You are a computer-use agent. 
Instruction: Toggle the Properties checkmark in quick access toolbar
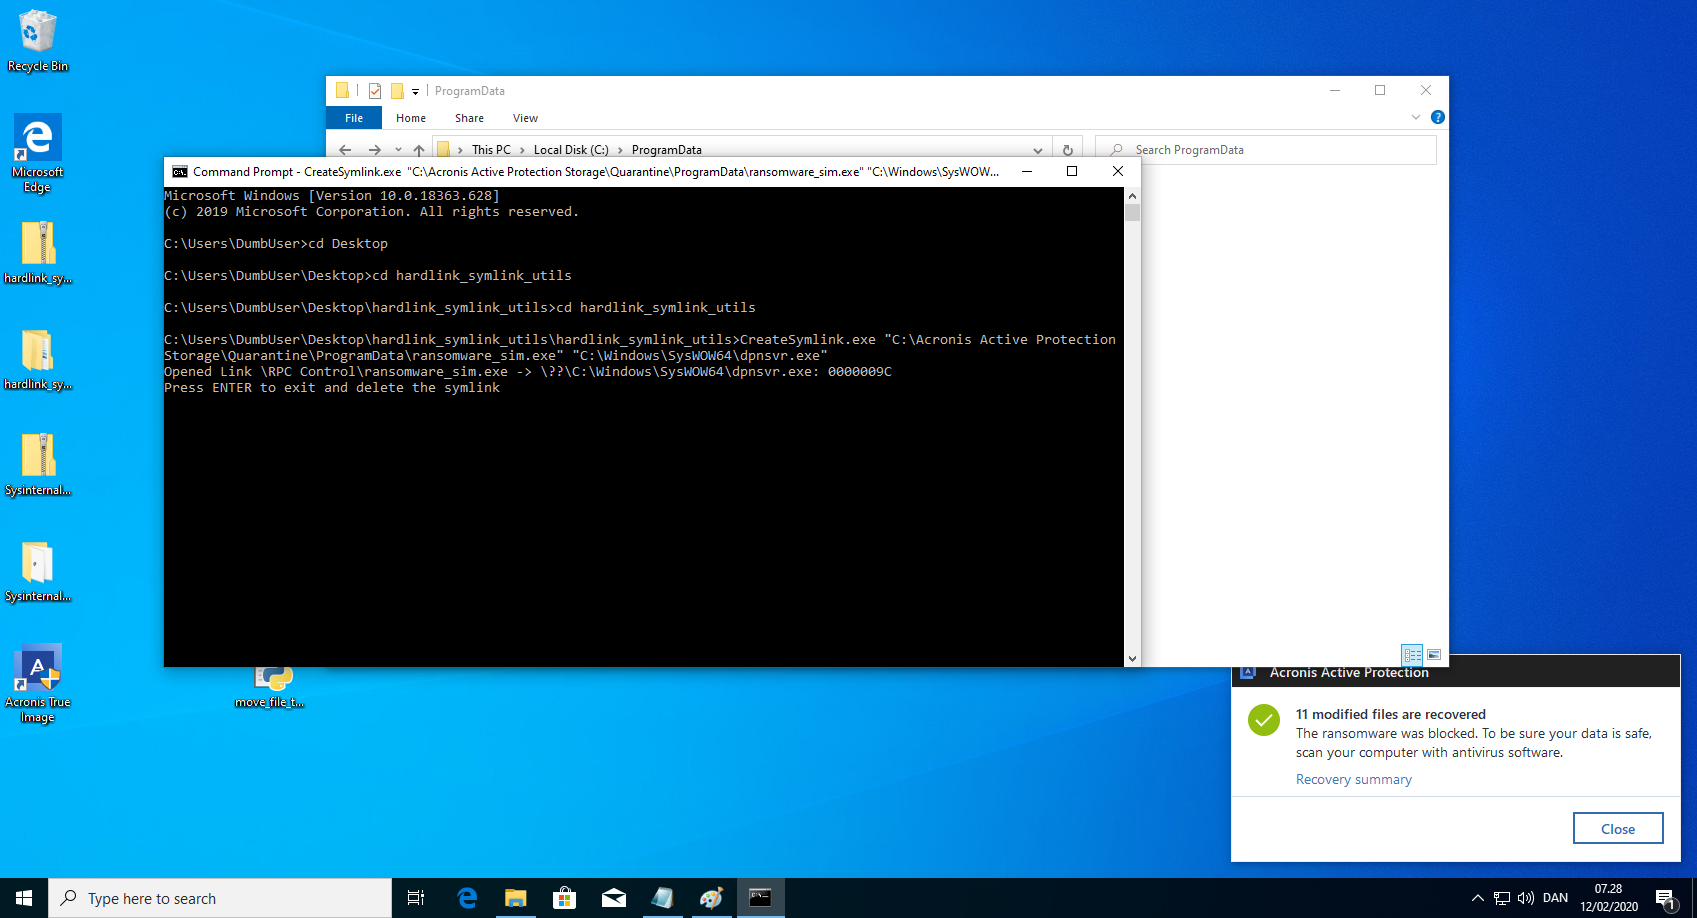click(375, 91)
